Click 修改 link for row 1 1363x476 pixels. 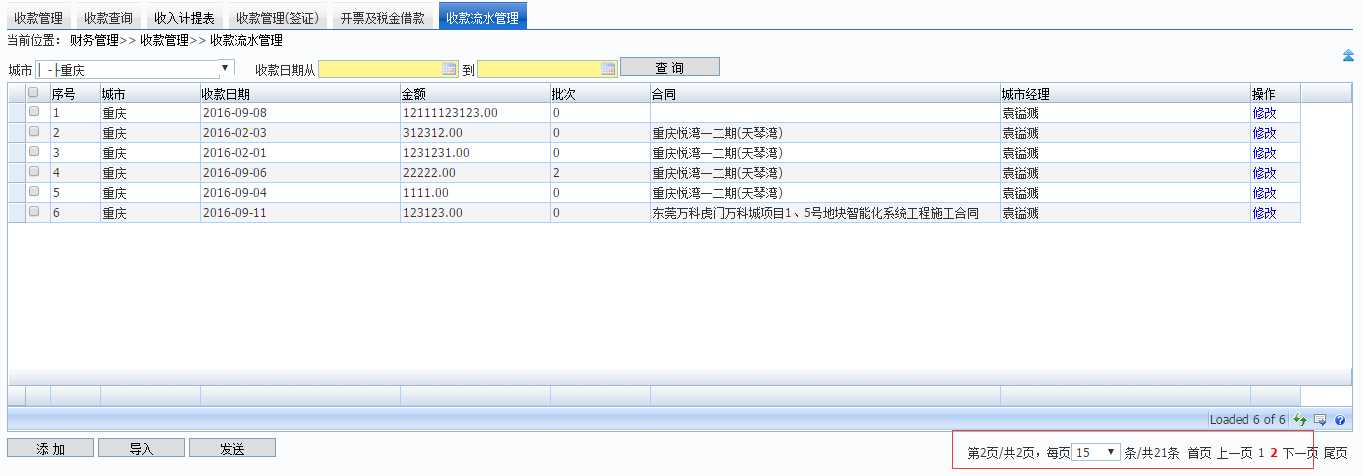pyautogui.click(x=1264, y=113)
